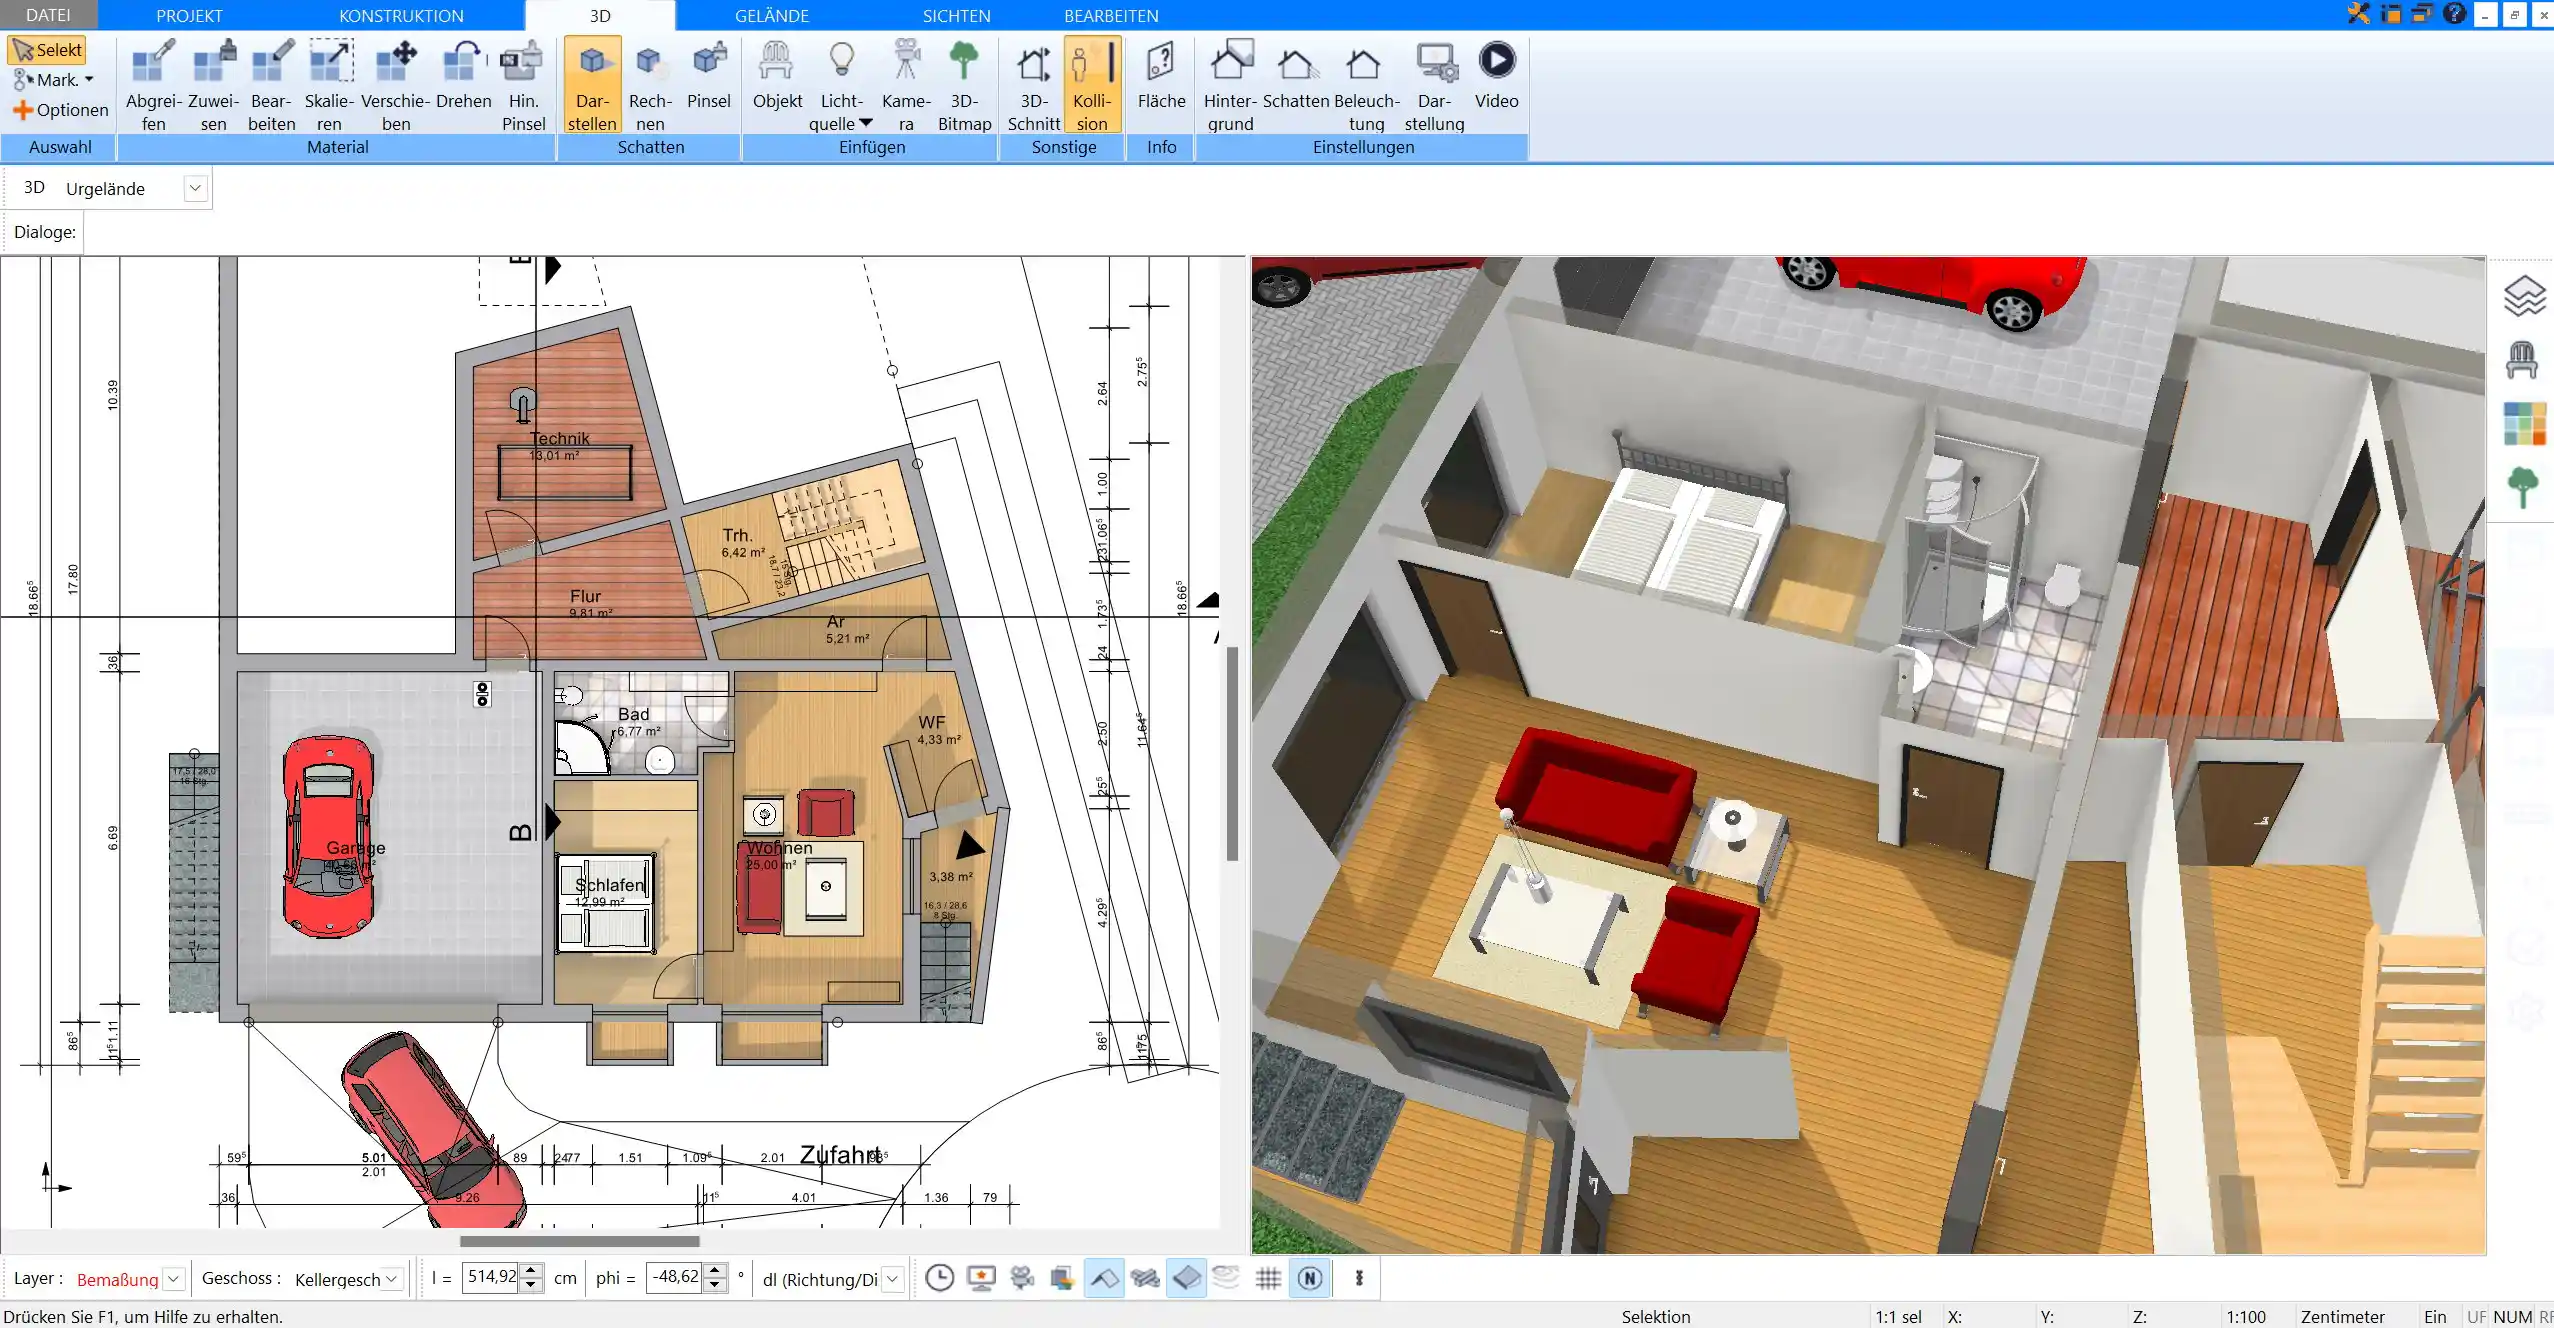2554x1328 pixels.
Task: Click the 2D plan vertical scrollbar
Action: [x=1232, y=754]
